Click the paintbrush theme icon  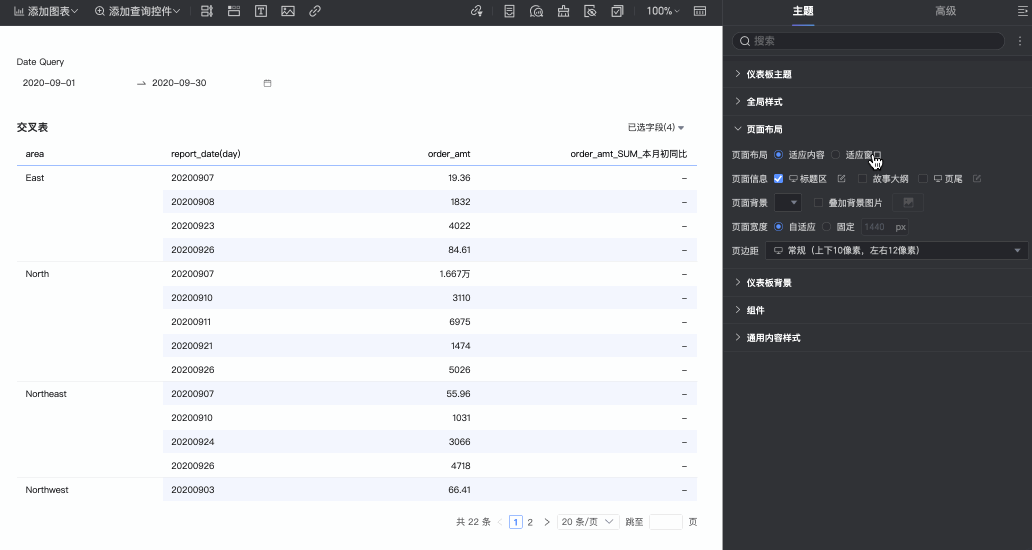click(563, 11)
